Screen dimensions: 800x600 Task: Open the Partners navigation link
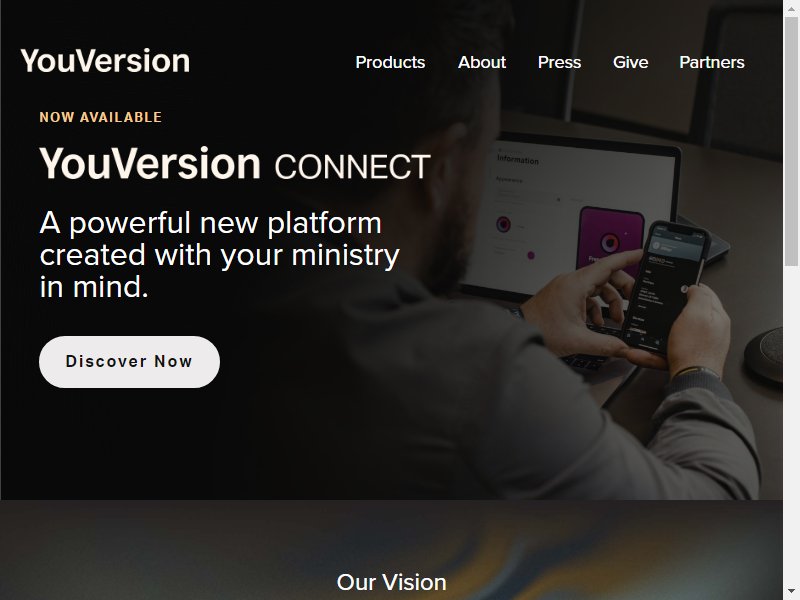(712, 62)
